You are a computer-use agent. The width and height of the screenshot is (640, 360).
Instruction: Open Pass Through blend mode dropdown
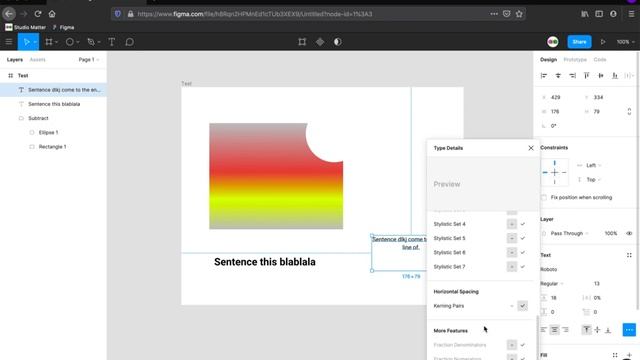[x=569, y=233]
